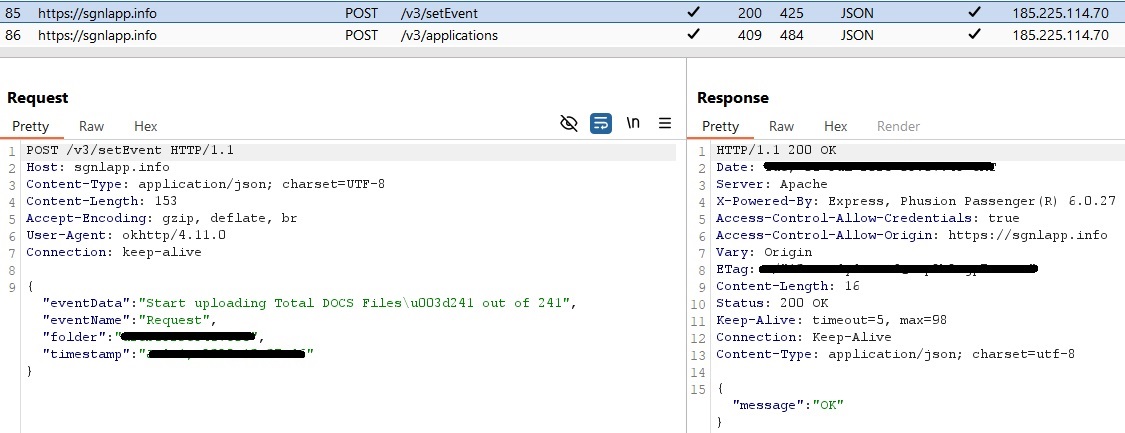Select the Response Pretty tab
This screenshot has width=1125, height=433.
pos(720,126)
